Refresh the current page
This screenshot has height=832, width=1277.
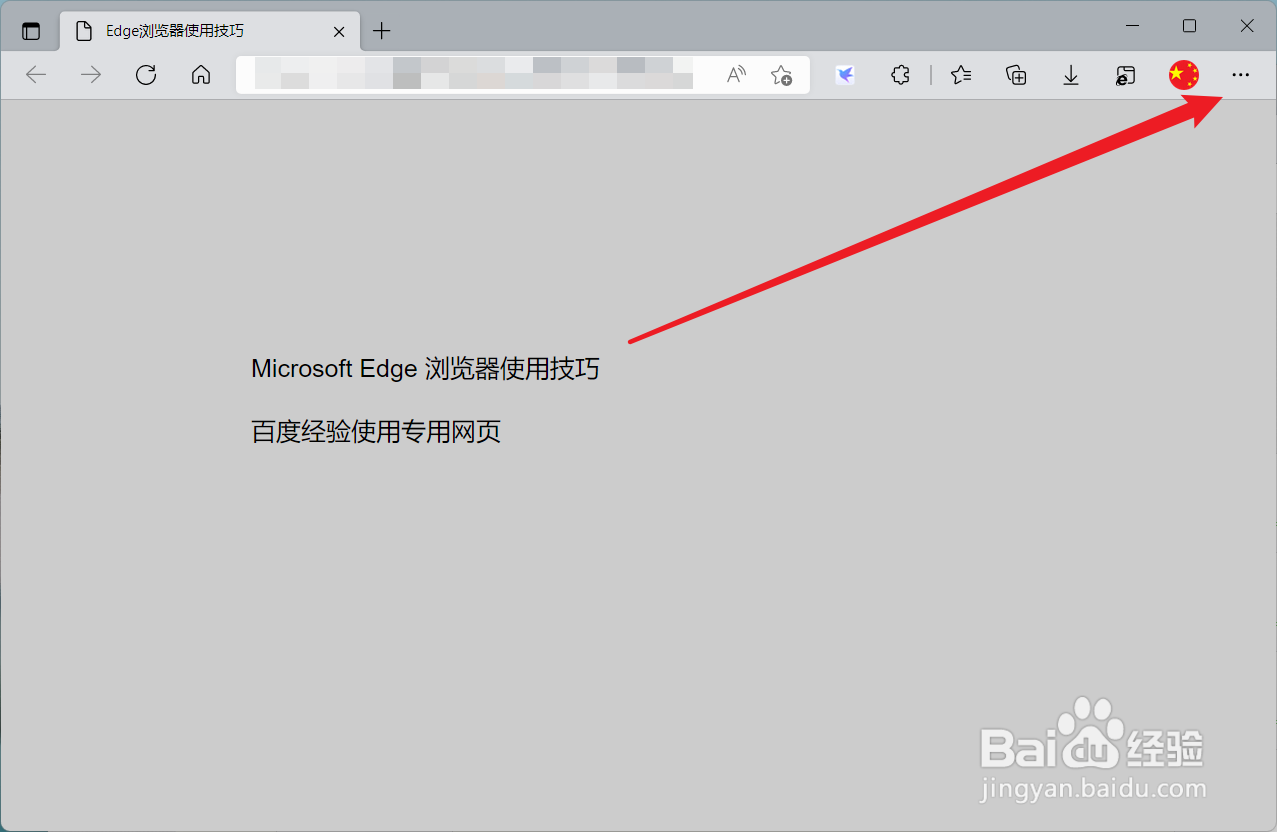point(146,75)
